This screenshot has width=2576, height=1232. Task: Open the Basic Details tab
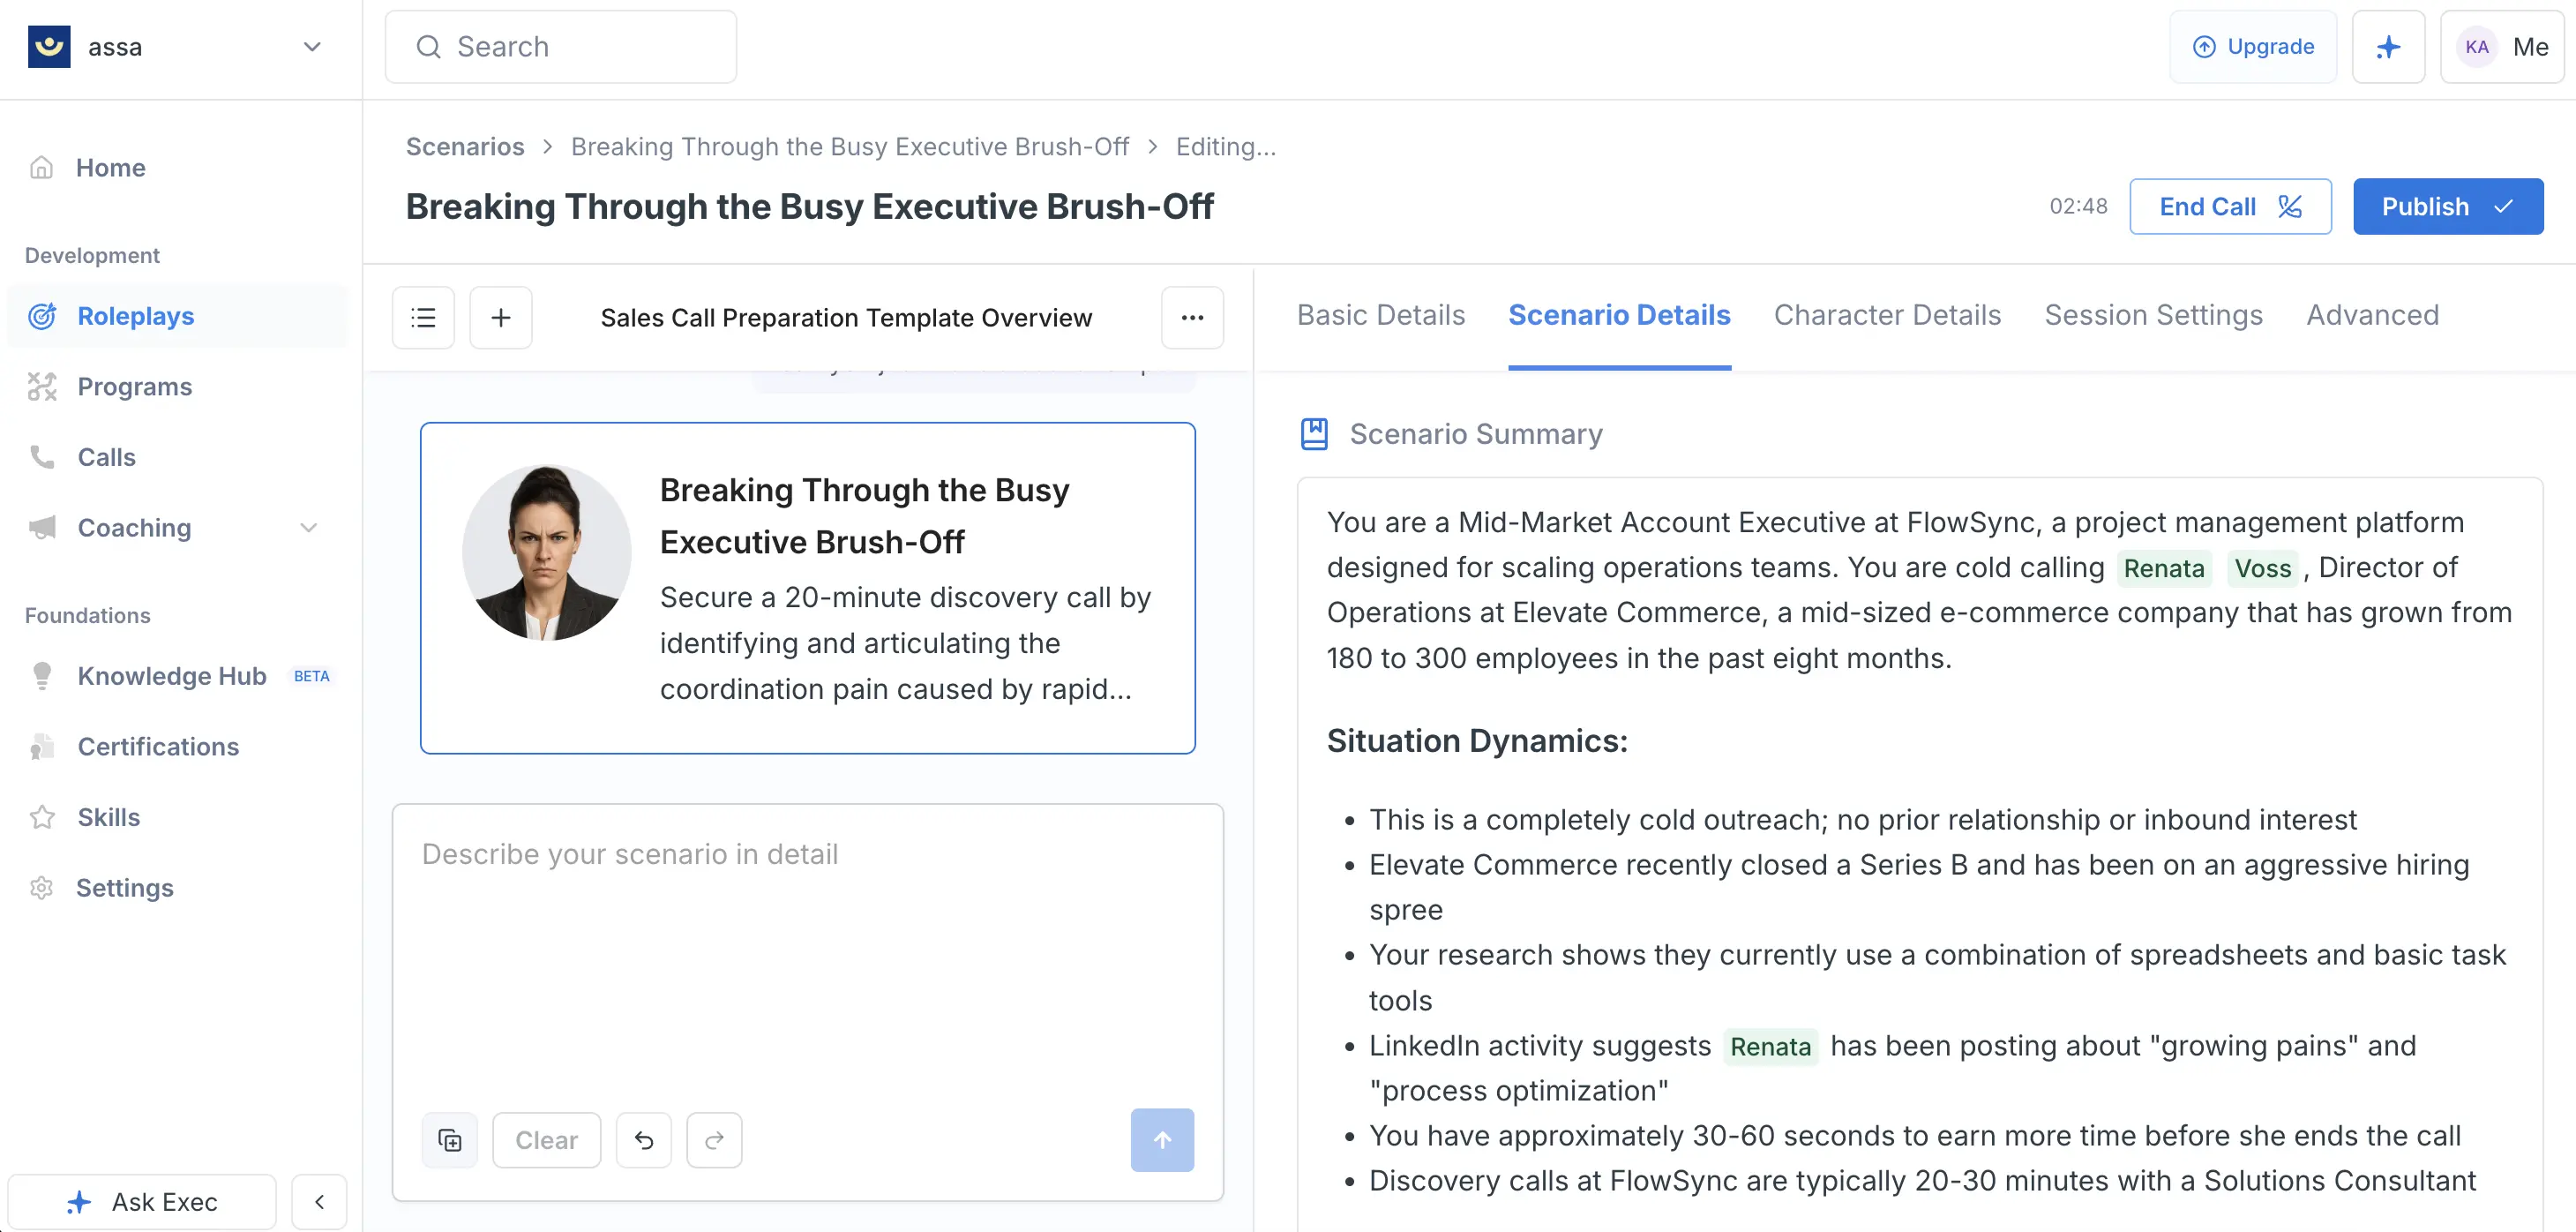click(1381, 315)
